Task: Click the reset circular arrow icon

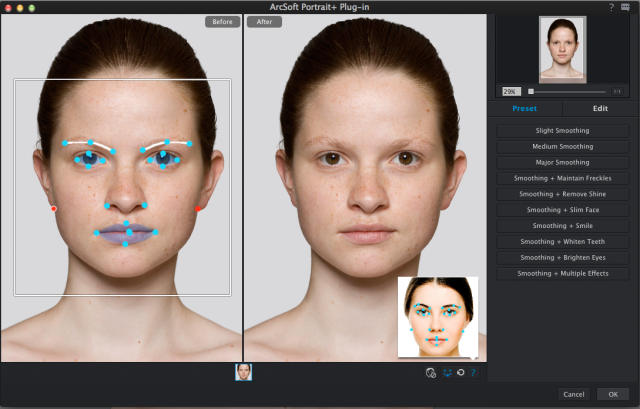Action: [460, 373]
